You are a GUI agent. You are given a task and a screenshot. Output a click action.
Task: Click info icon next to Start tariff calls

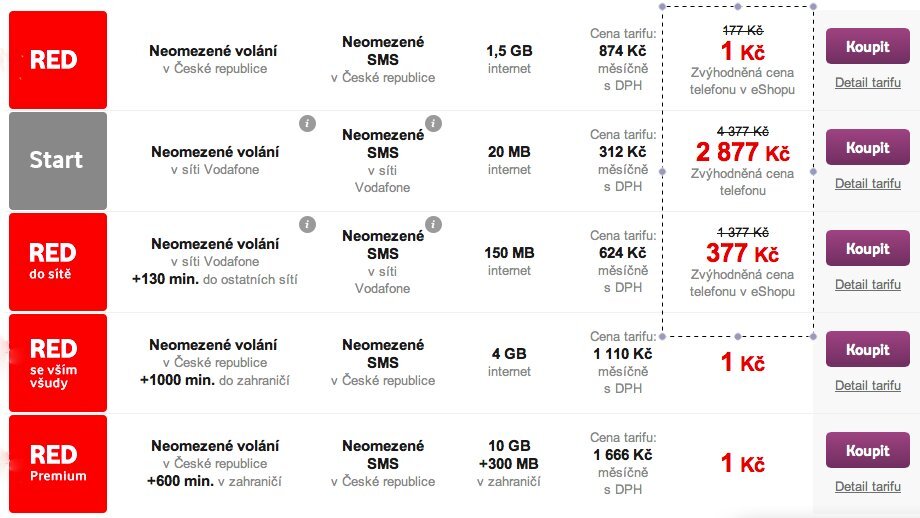pos(308,123)
